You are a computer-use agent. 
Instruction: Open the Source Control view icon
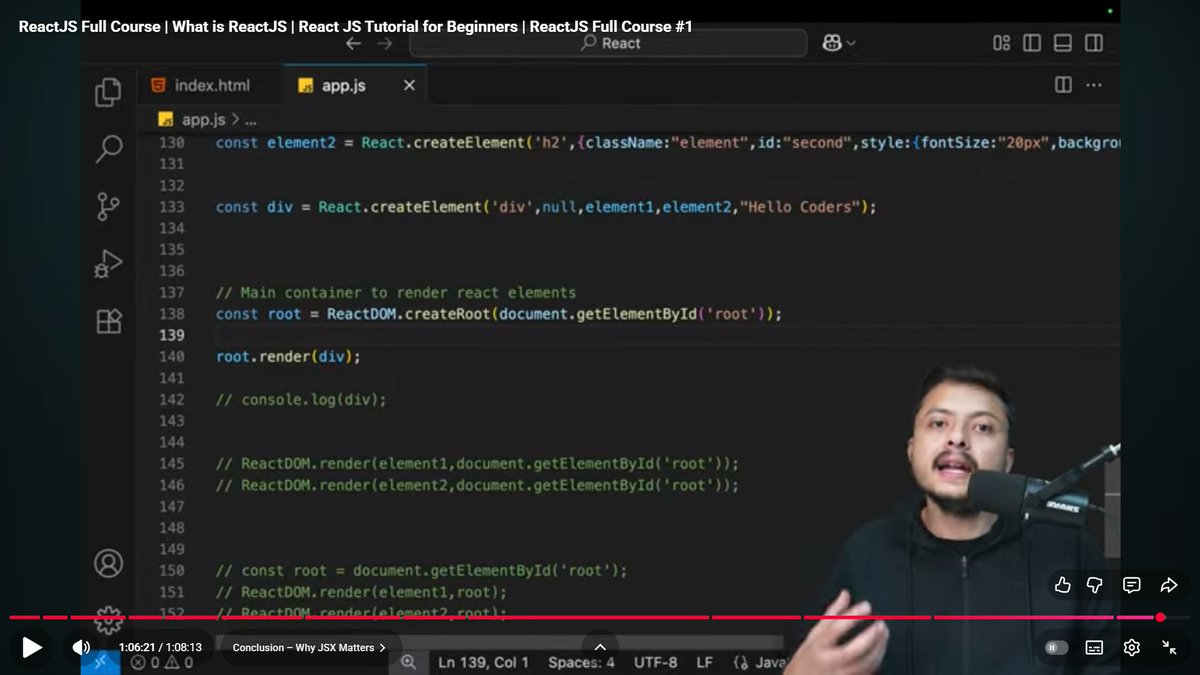click(x=108, y=207)
